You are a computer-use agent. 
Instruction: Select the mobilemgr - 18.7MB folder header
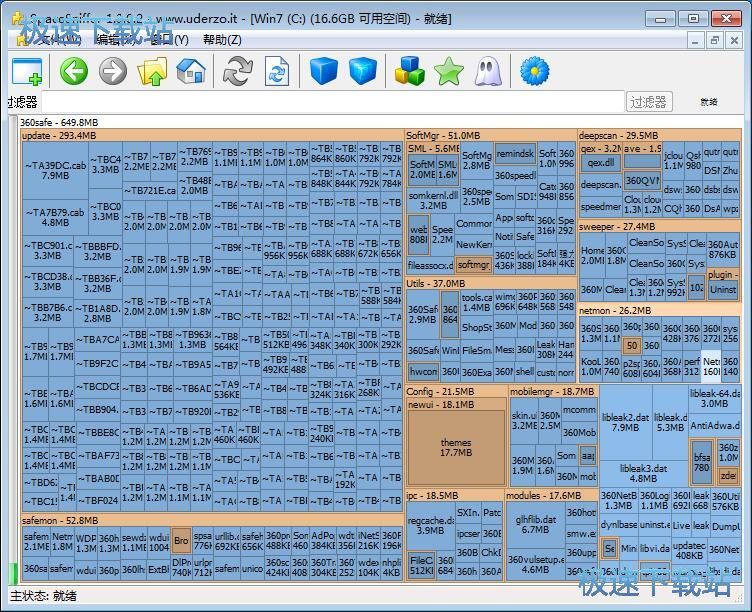tap(553, 391)
